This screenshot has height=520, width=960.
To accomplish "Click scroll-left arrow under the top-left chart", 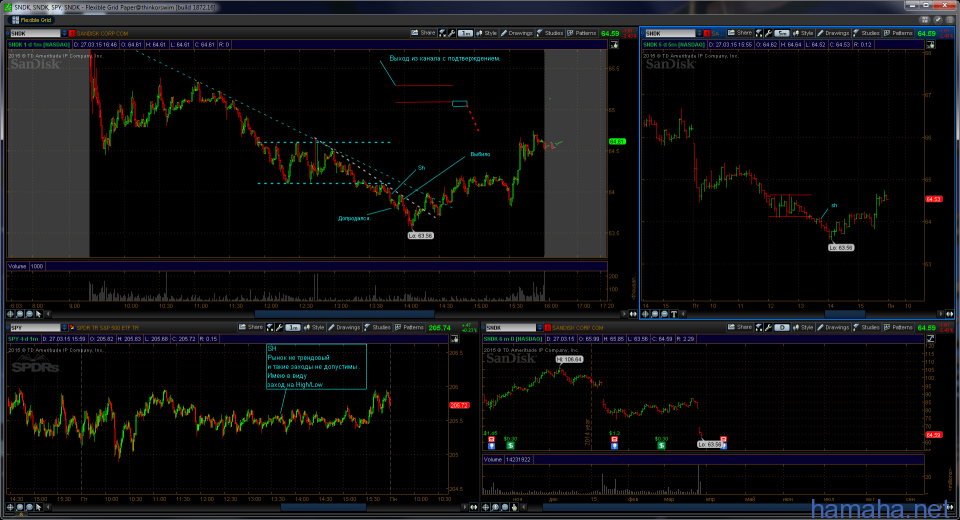I will point(48,314).
